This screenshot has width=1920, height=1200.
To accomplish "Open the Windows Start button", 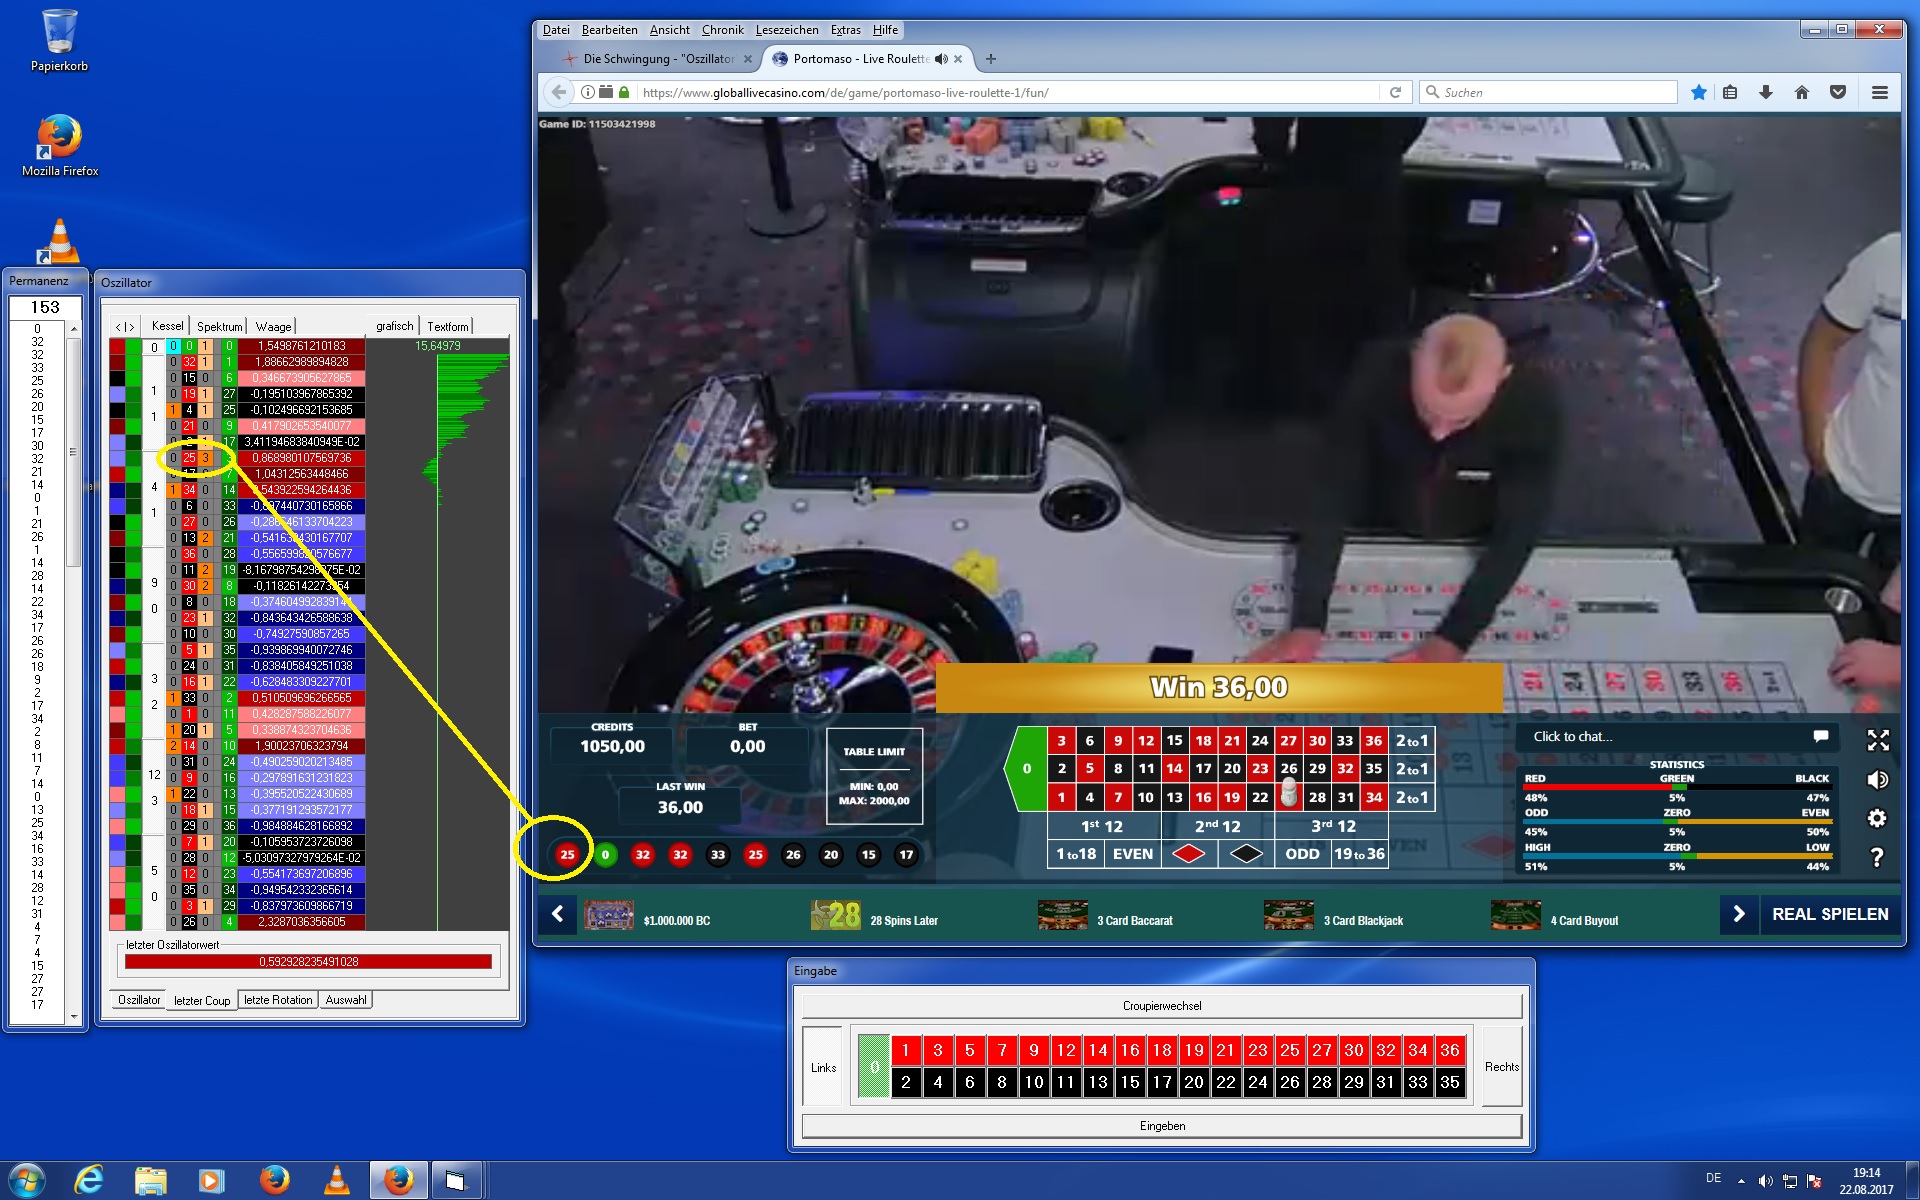I will click(27, 1181).
